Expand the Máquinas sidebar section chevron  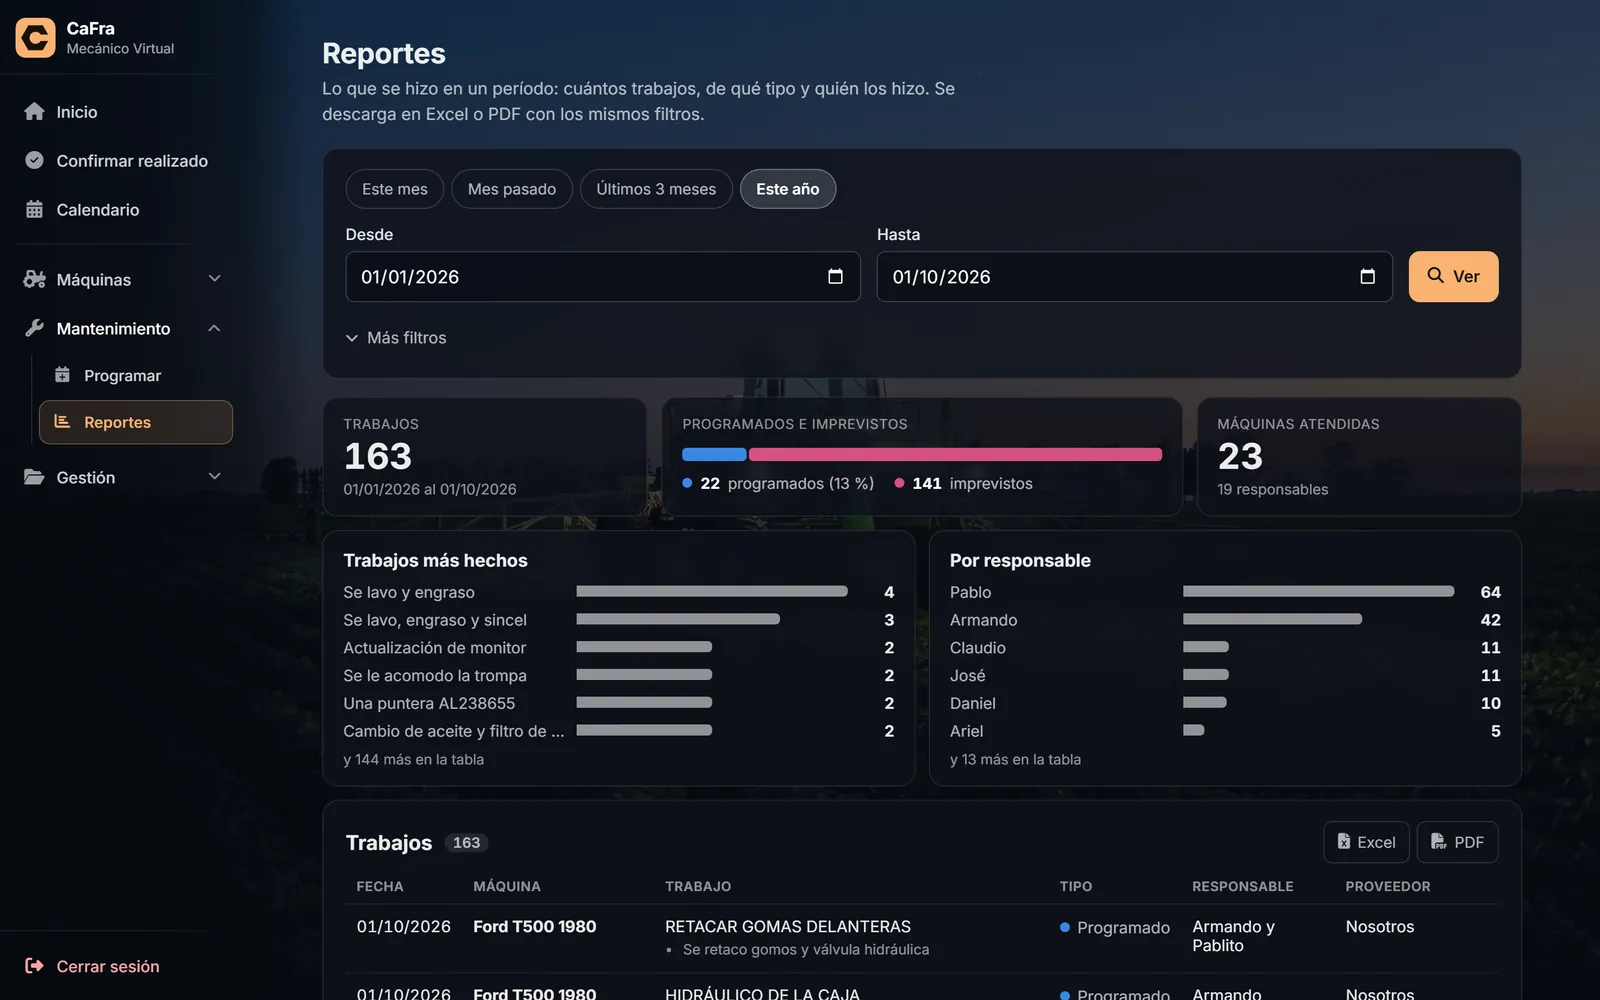point(214,279)
